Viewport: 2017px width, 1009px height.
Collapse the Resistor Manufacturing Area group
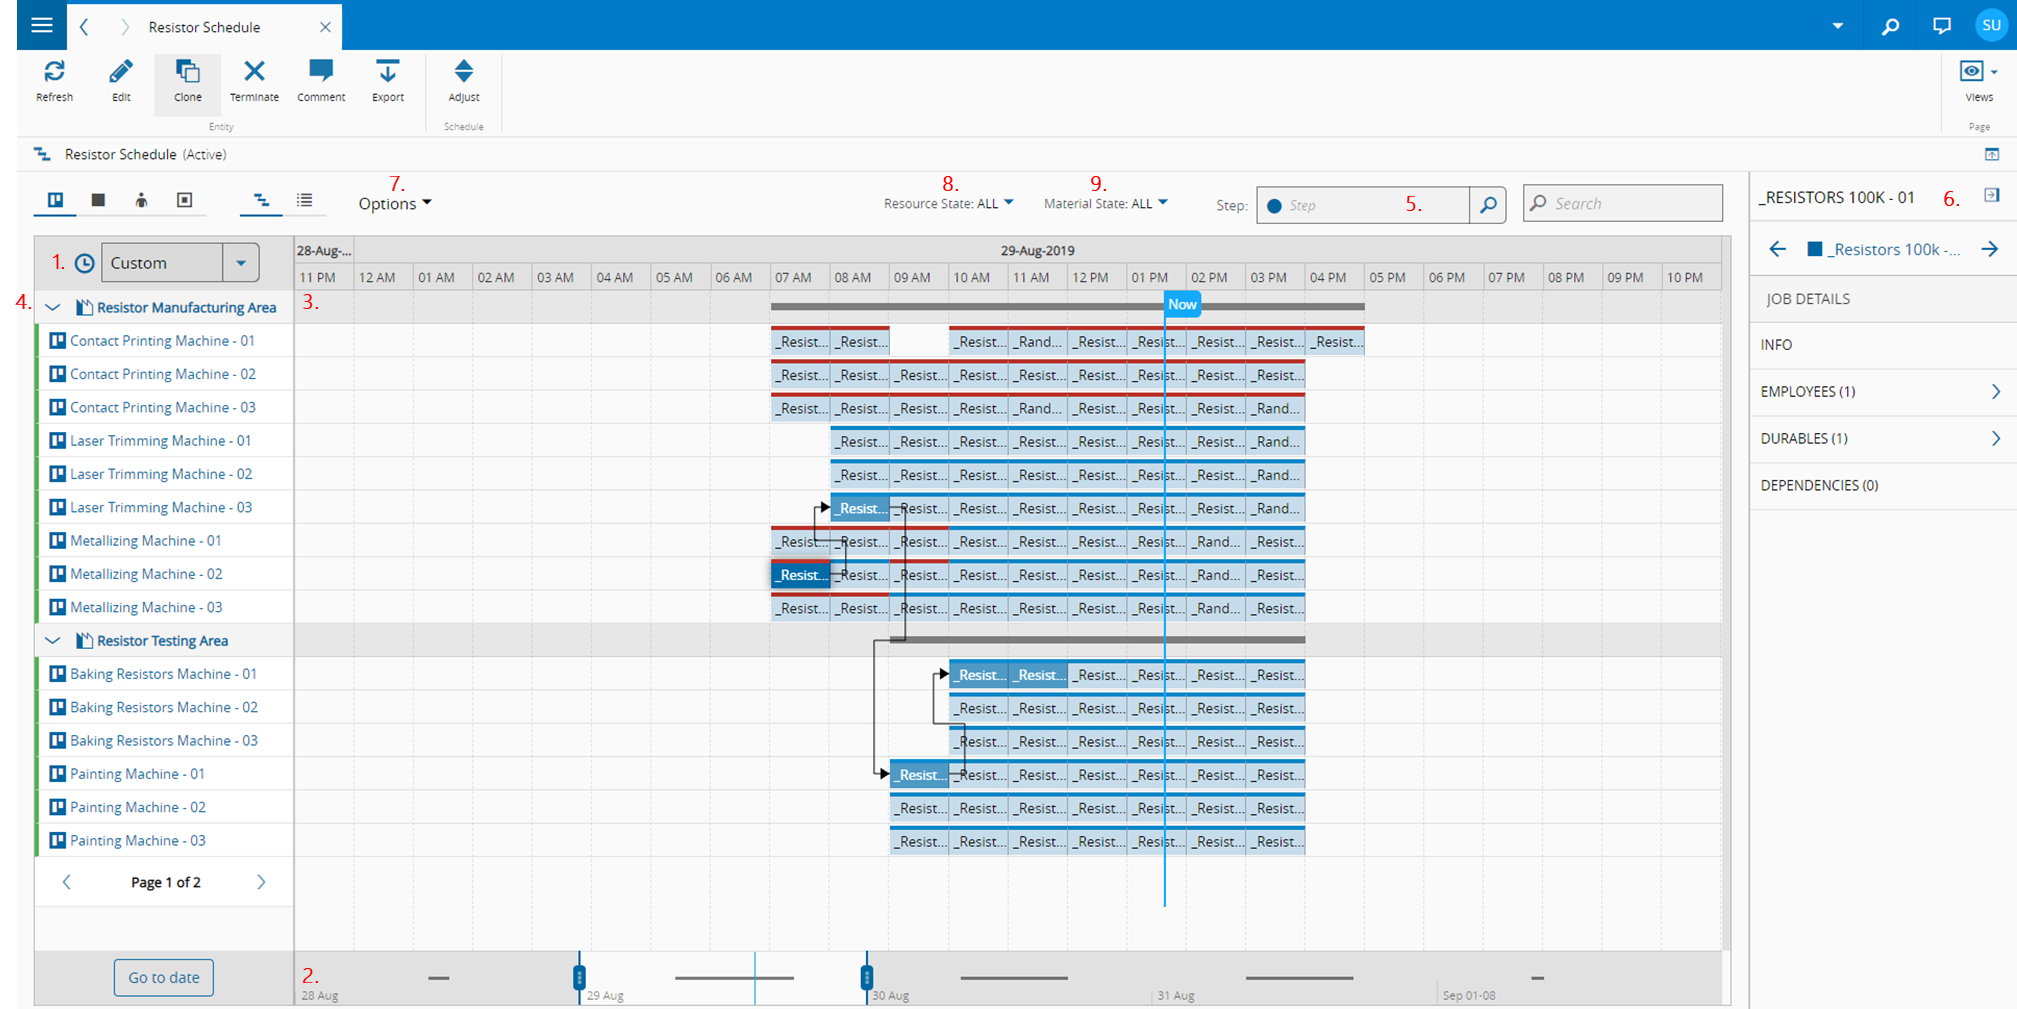[x=53, y=308]
